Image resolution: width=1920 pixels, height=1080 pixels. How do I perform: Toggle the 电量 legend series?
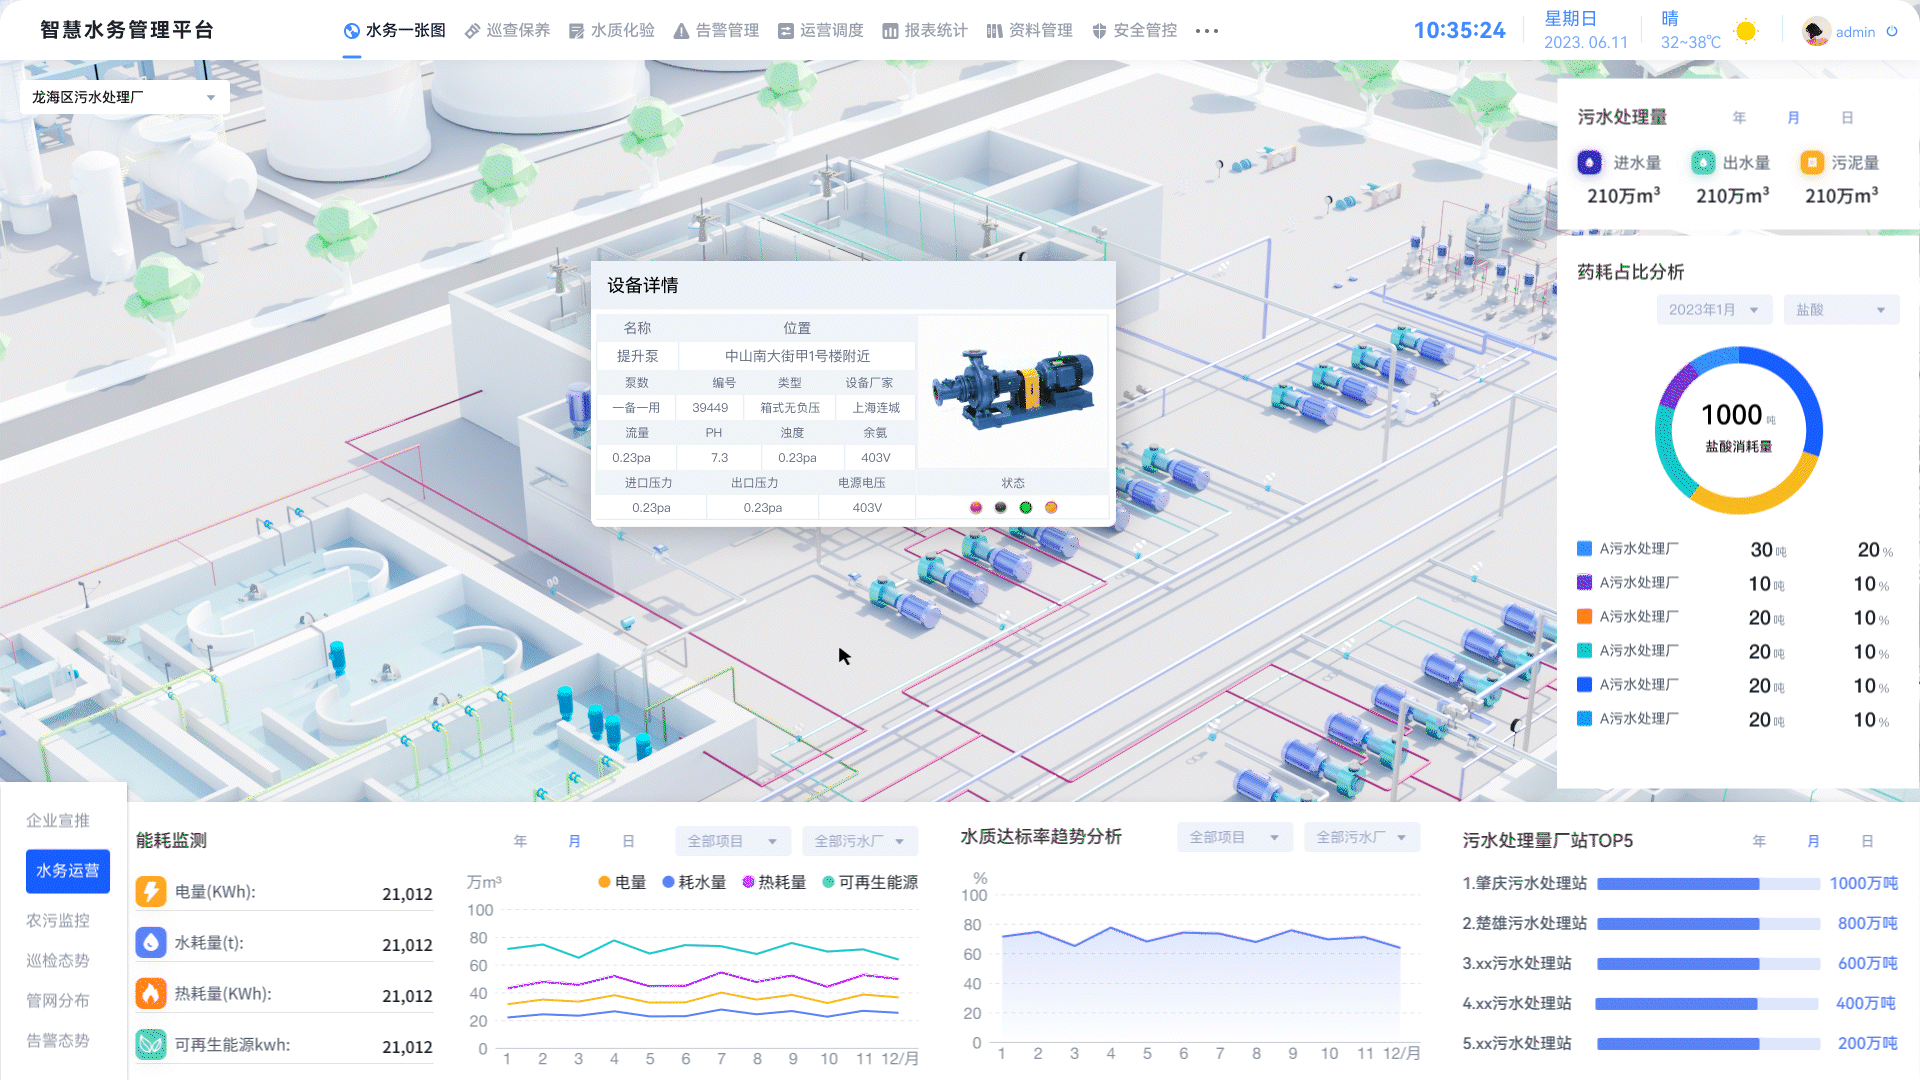click(x=622, y=882)
